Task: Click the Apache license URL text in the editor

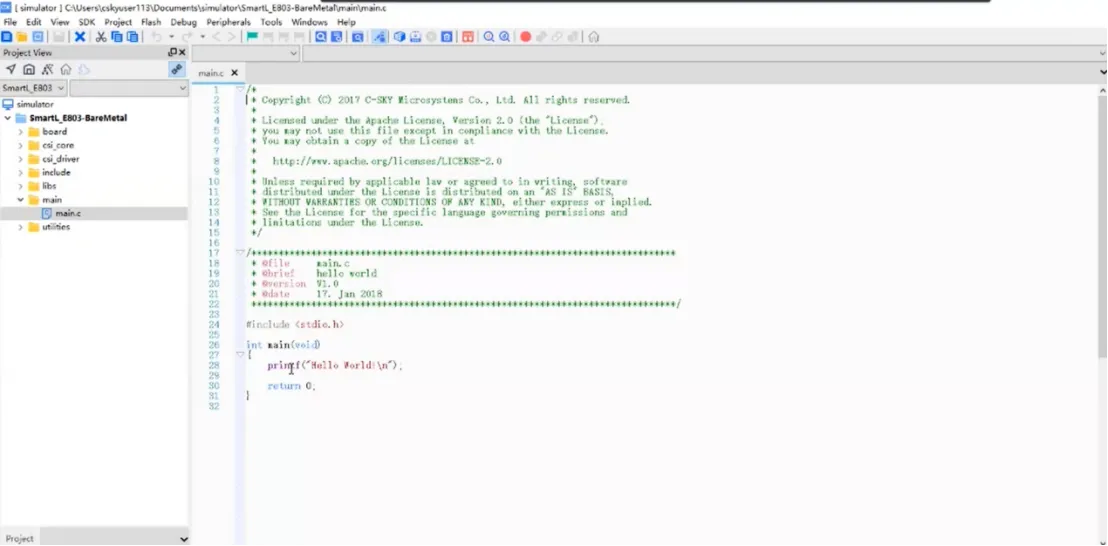Action: pyautogui.click(x=387, y=161)
